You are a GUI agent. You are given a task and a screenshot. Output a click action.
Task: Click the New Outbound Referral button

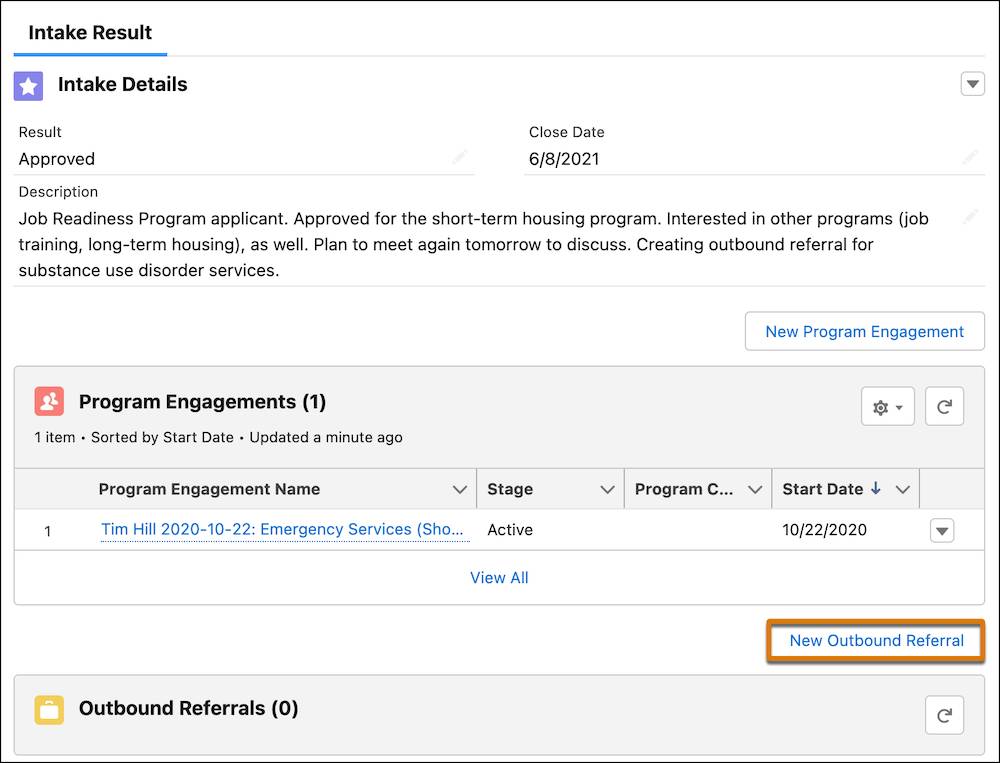pos(876,641)
